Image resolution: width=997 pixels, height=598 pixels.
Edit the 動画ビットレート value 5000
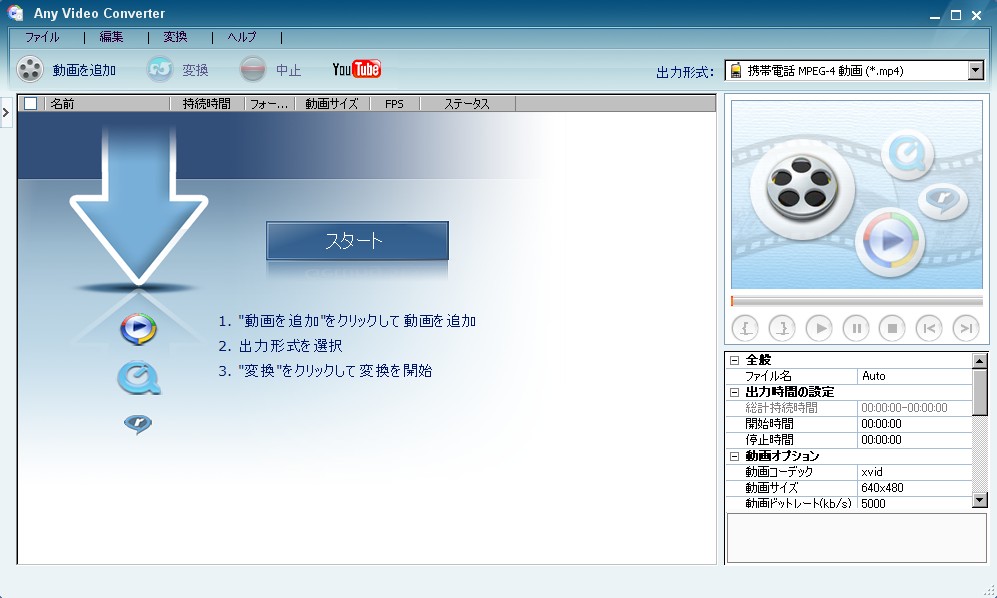pyautogui.click(x=914, y=503)
